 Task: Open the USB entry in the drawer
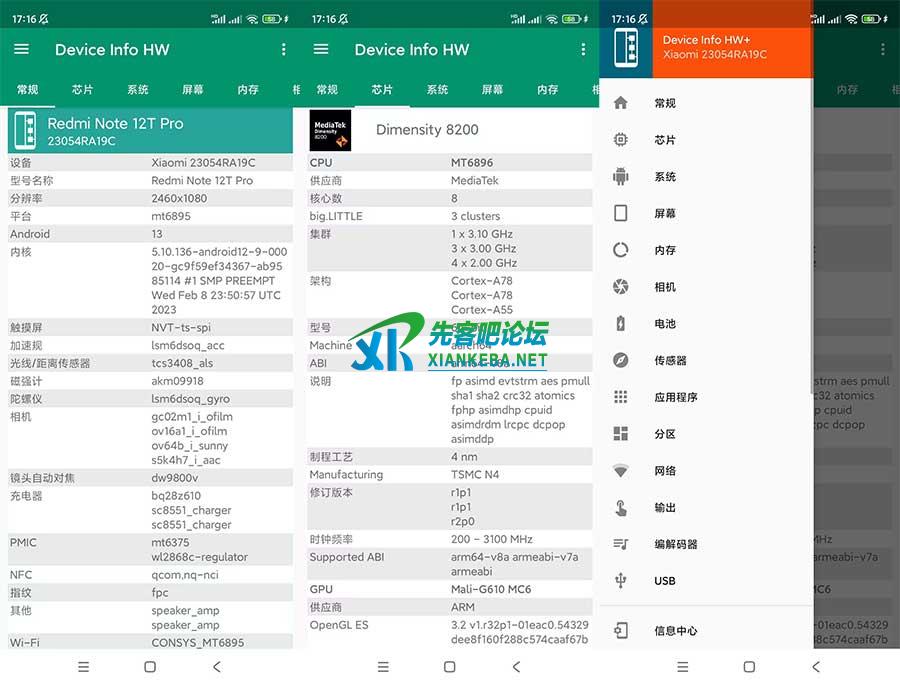(x=664, y=581)
